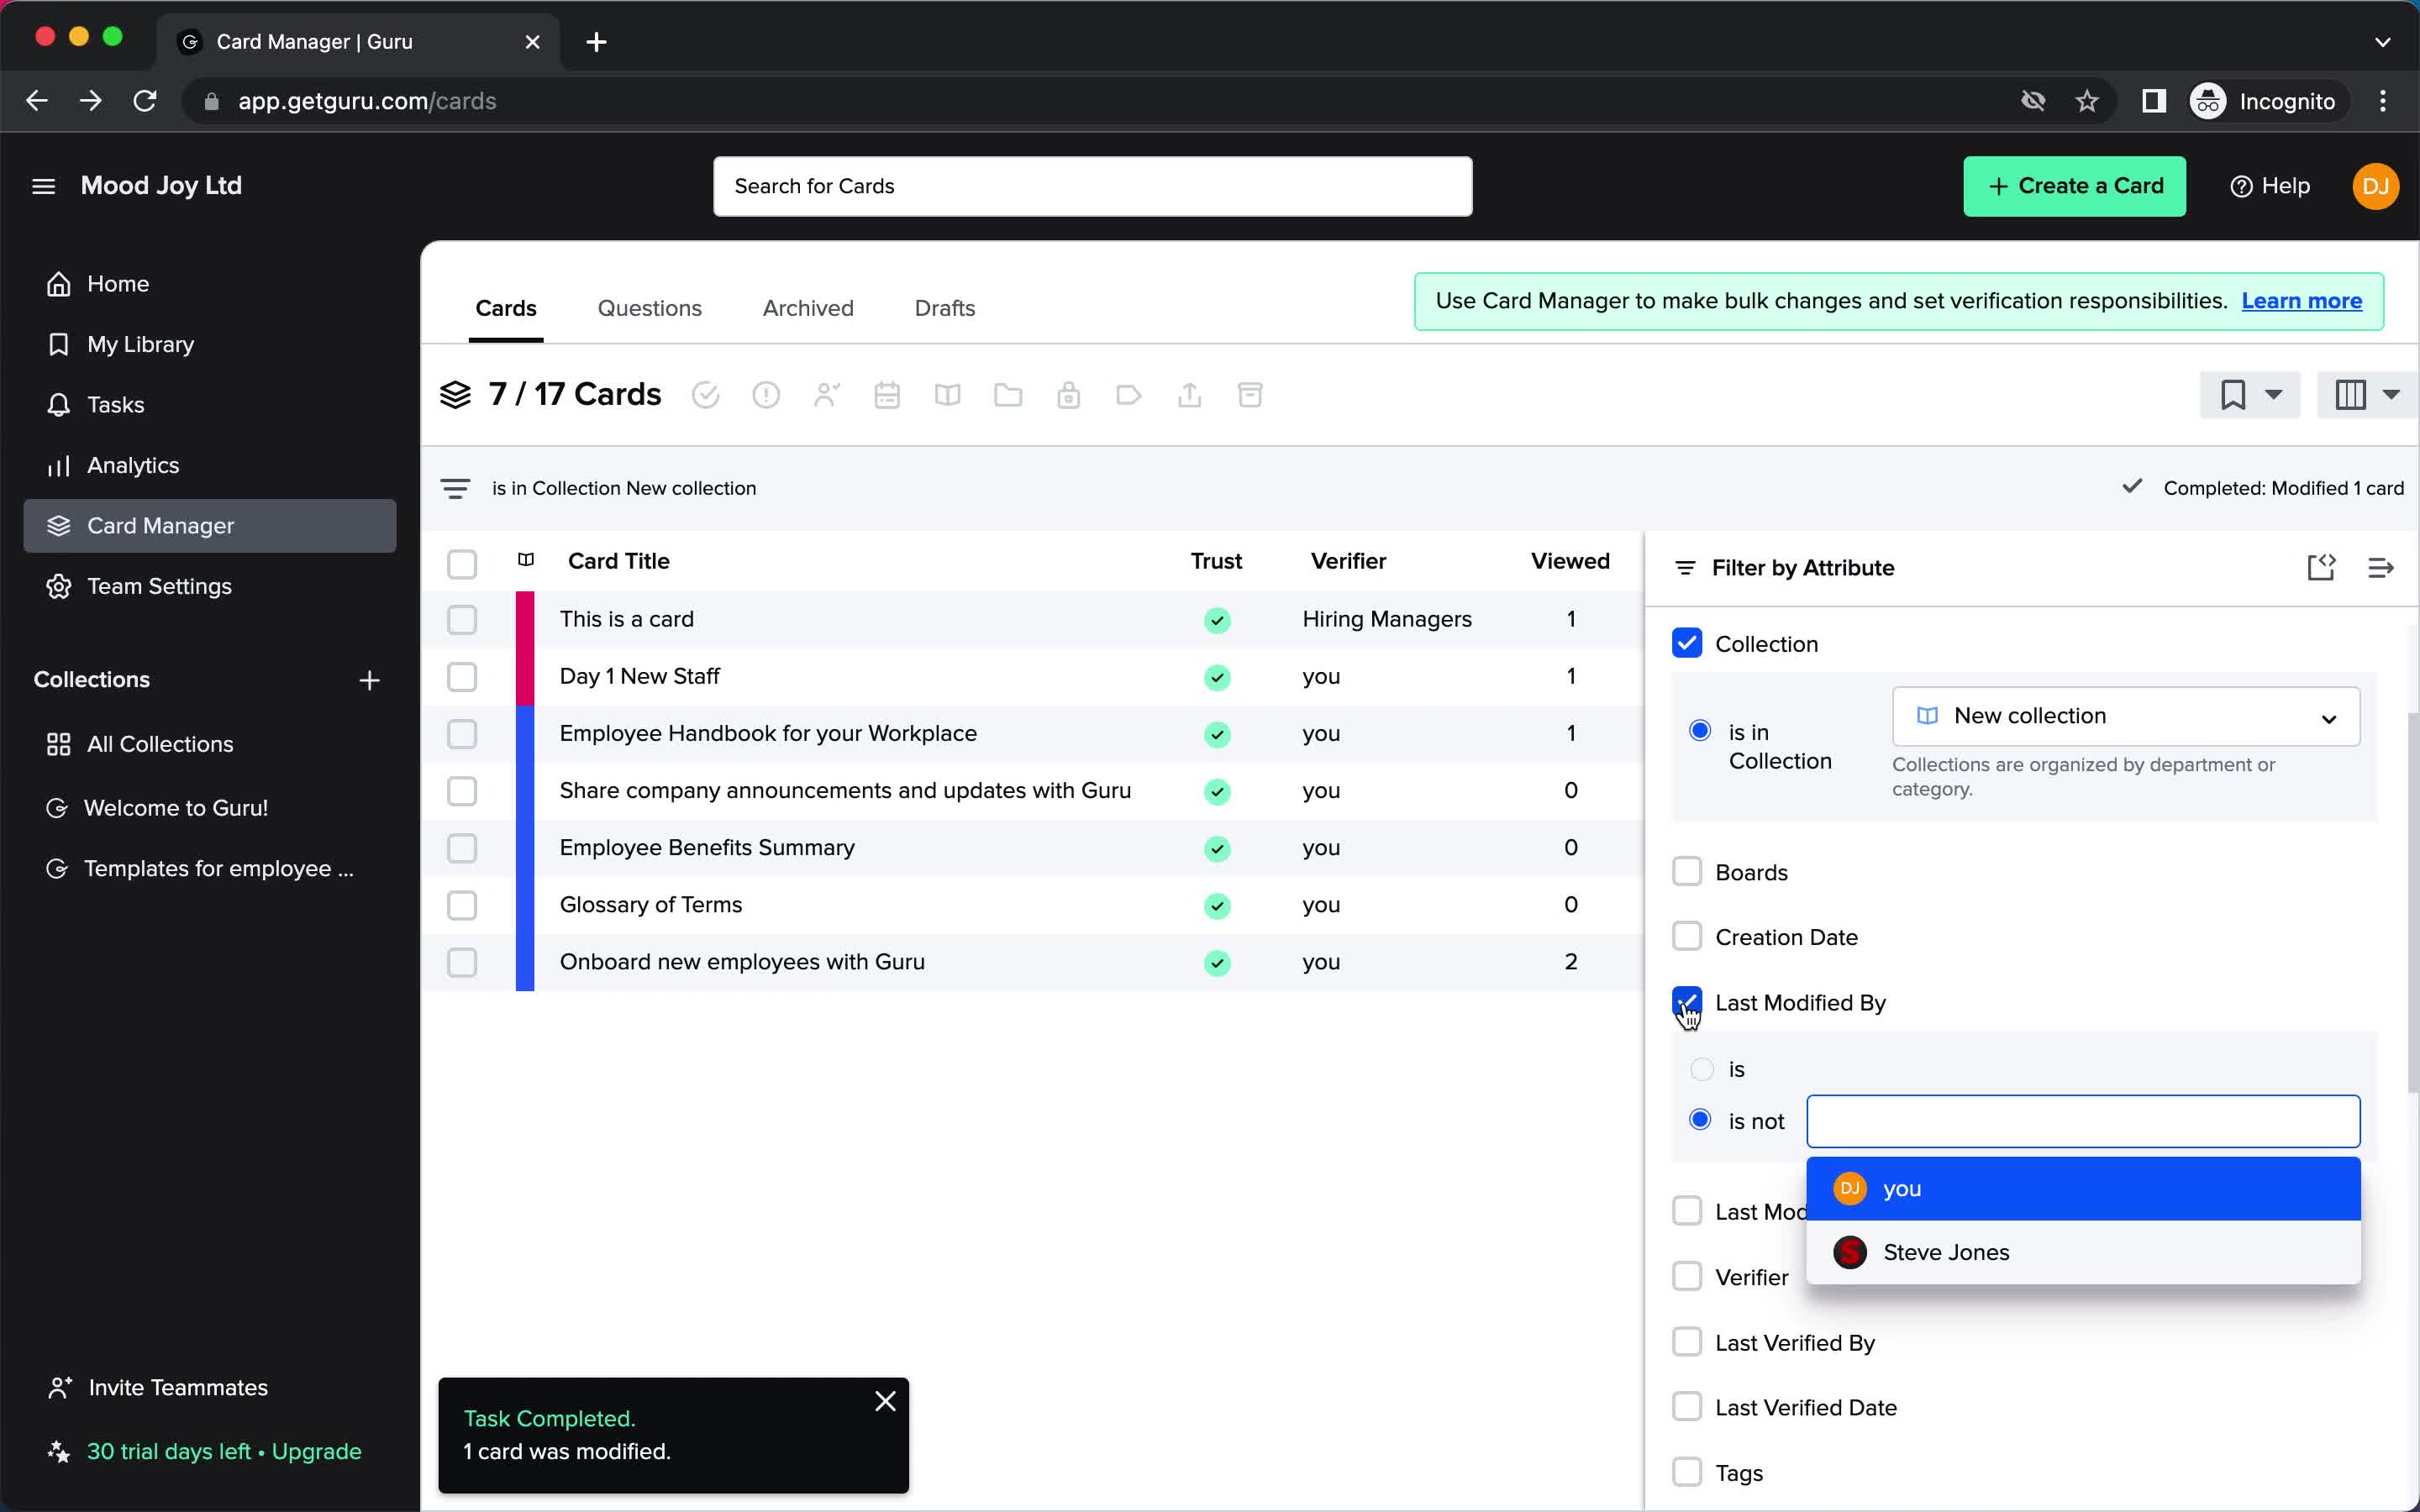Image resolution: width=2420 pixels, height=1512 pixels.
Task: Select the 'is' radio under Last Modified By
Action: [1701, 1069]
